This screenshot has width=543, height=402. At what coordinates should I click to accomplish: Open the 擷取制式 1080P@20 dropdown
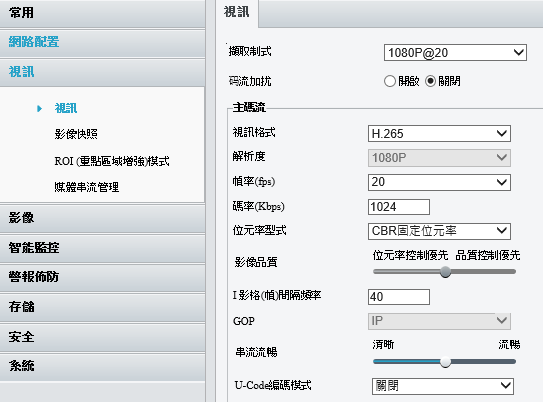click(x=455, y=53)
